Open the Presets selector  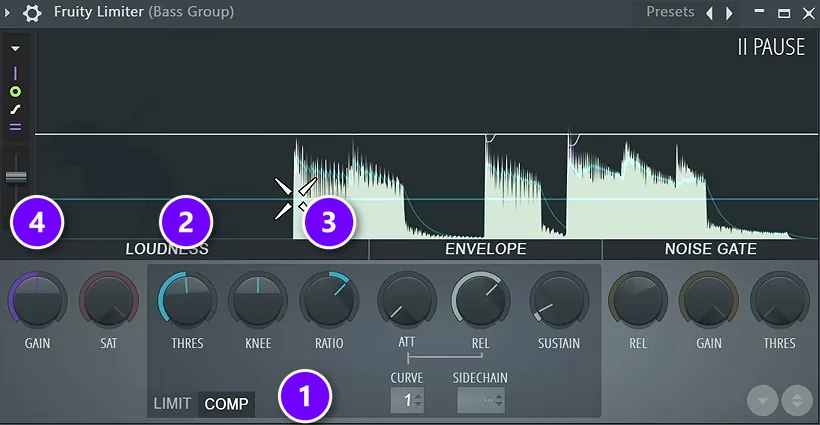[670, 12]
